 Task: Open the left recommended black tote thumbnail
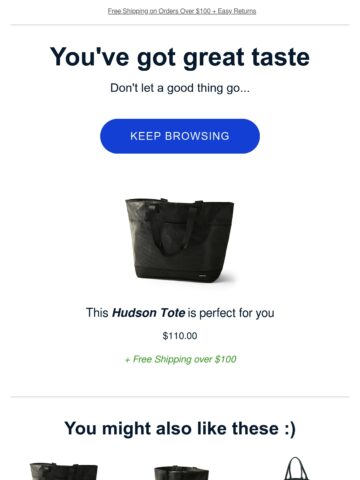63,471
